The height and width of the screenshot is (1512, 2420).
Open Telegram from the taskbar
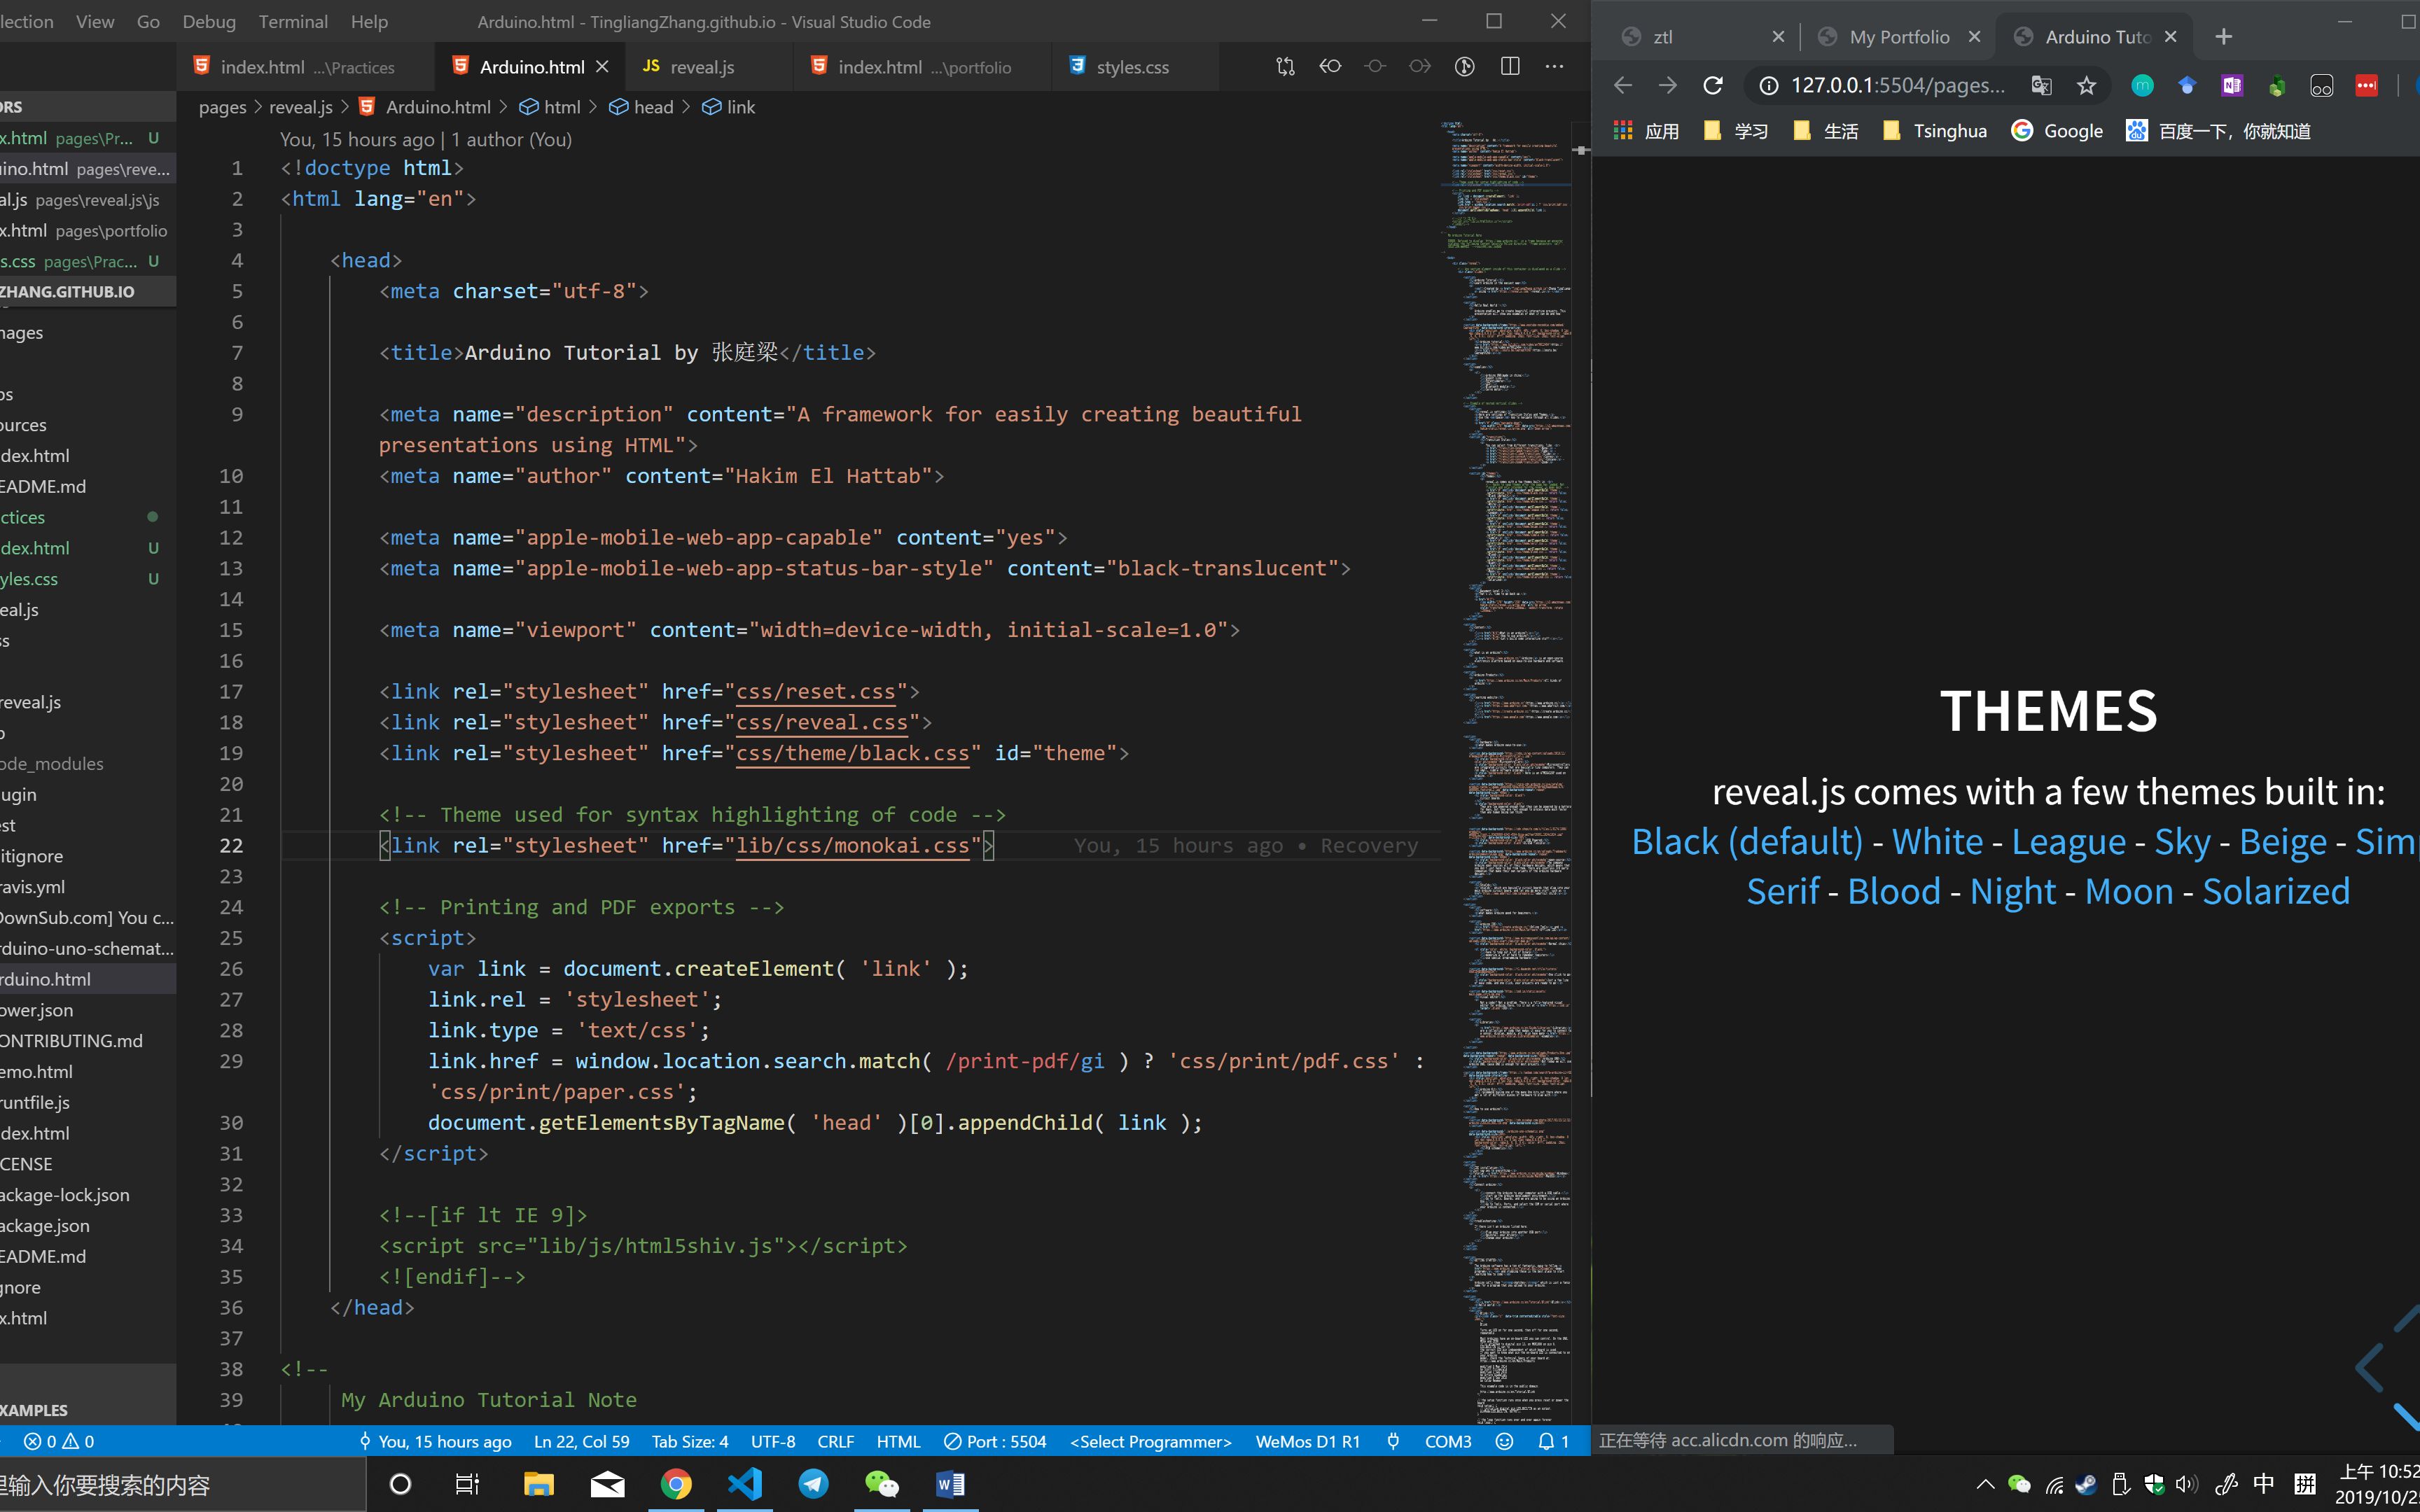(x=813, y=1484)
